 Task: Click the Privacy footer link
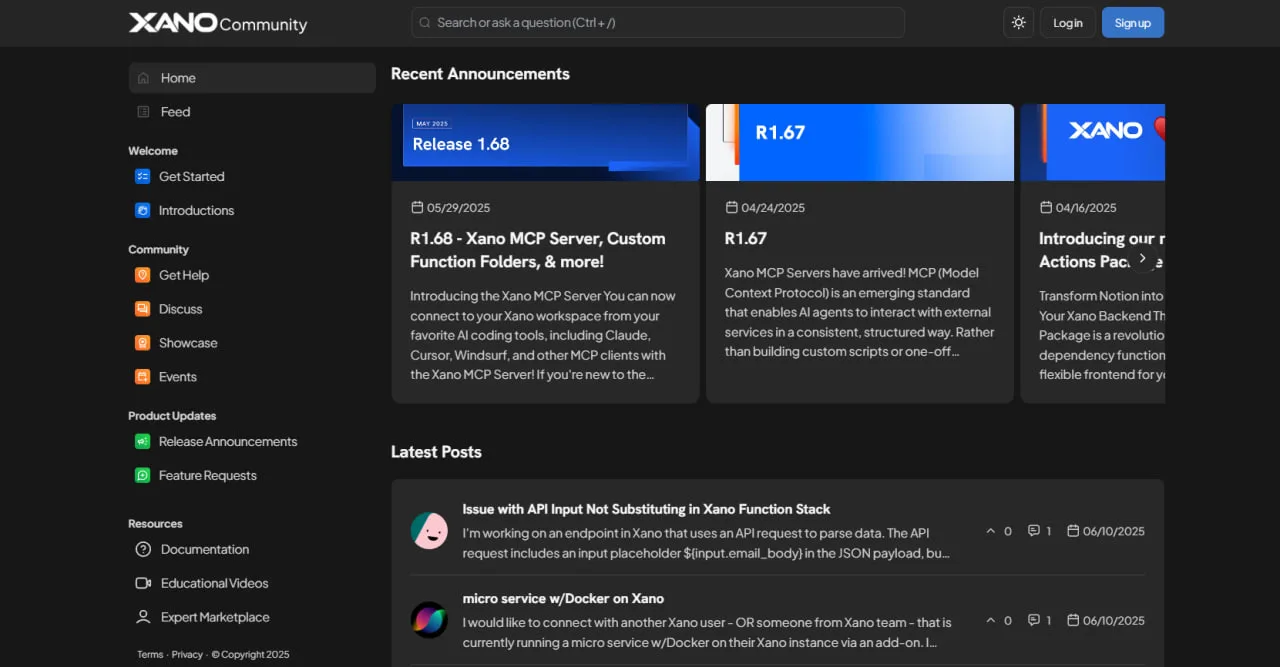[x=187, y=655]
